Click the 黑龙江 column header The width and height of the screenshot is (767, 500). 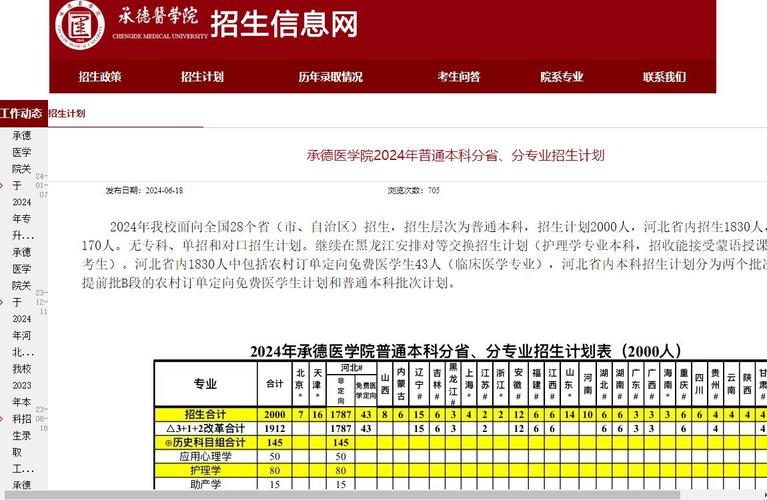pyautogui.click(x=453, y=384)
